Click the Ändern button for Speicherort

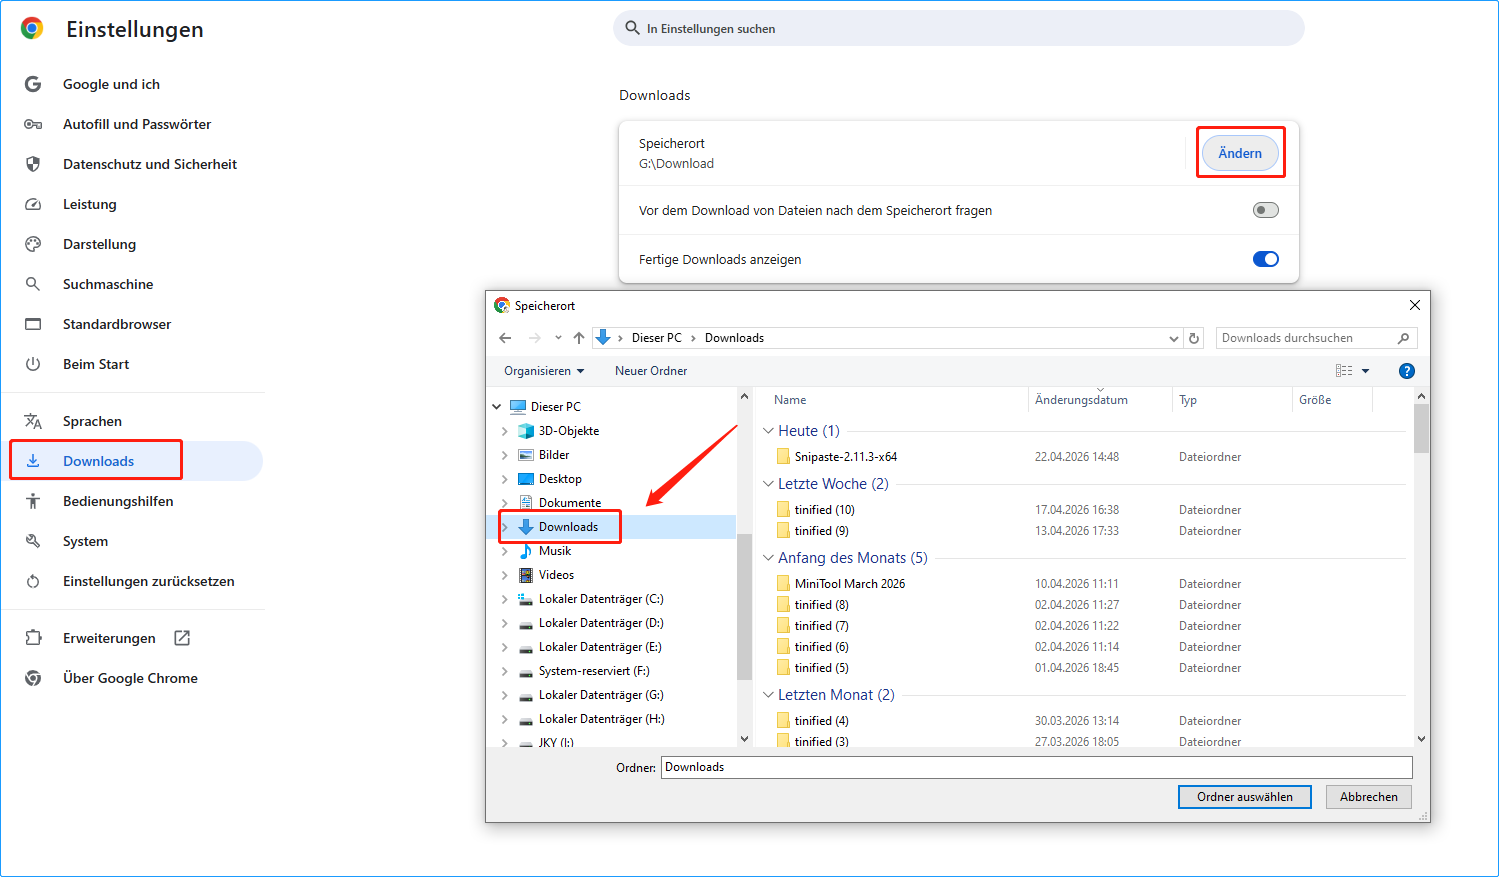click(1240, 153)
